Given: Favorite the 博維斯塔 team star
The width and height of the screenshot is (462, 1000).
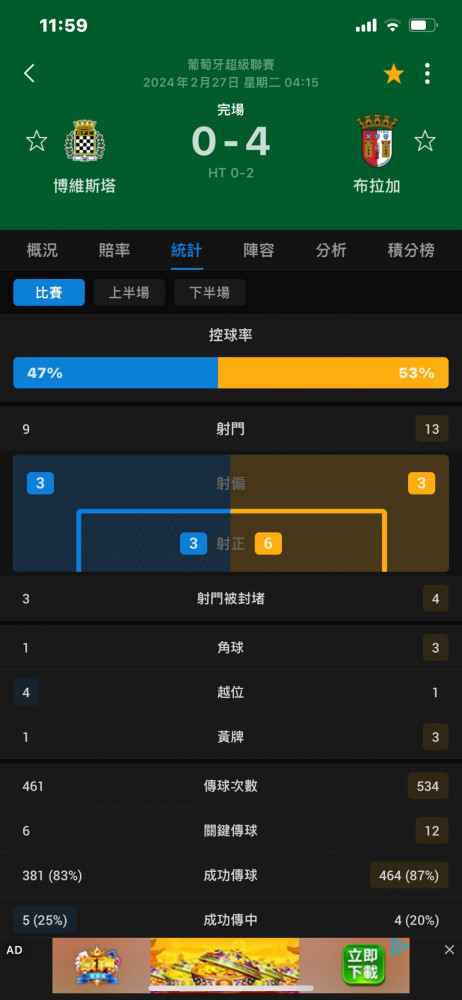Looking at the screenshot, I should point(36,140).
